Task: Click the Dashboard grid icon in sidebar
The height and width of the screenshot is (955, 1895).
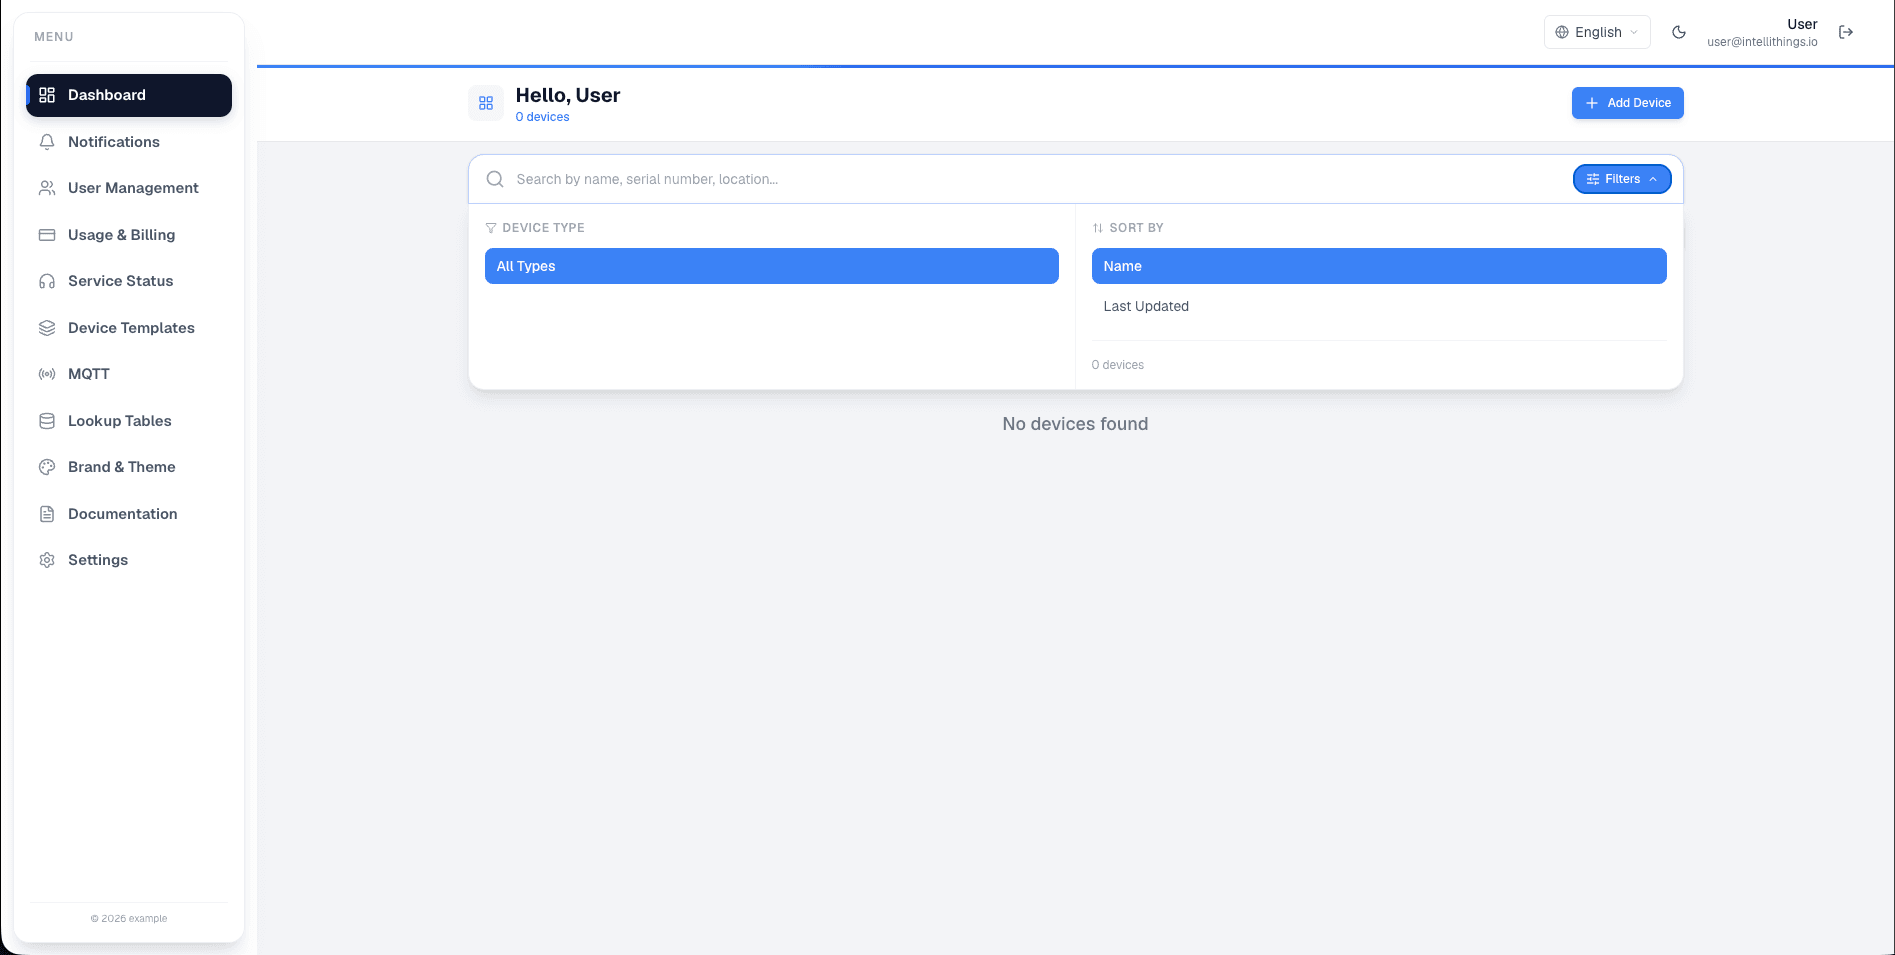Action: pos(47,95)
